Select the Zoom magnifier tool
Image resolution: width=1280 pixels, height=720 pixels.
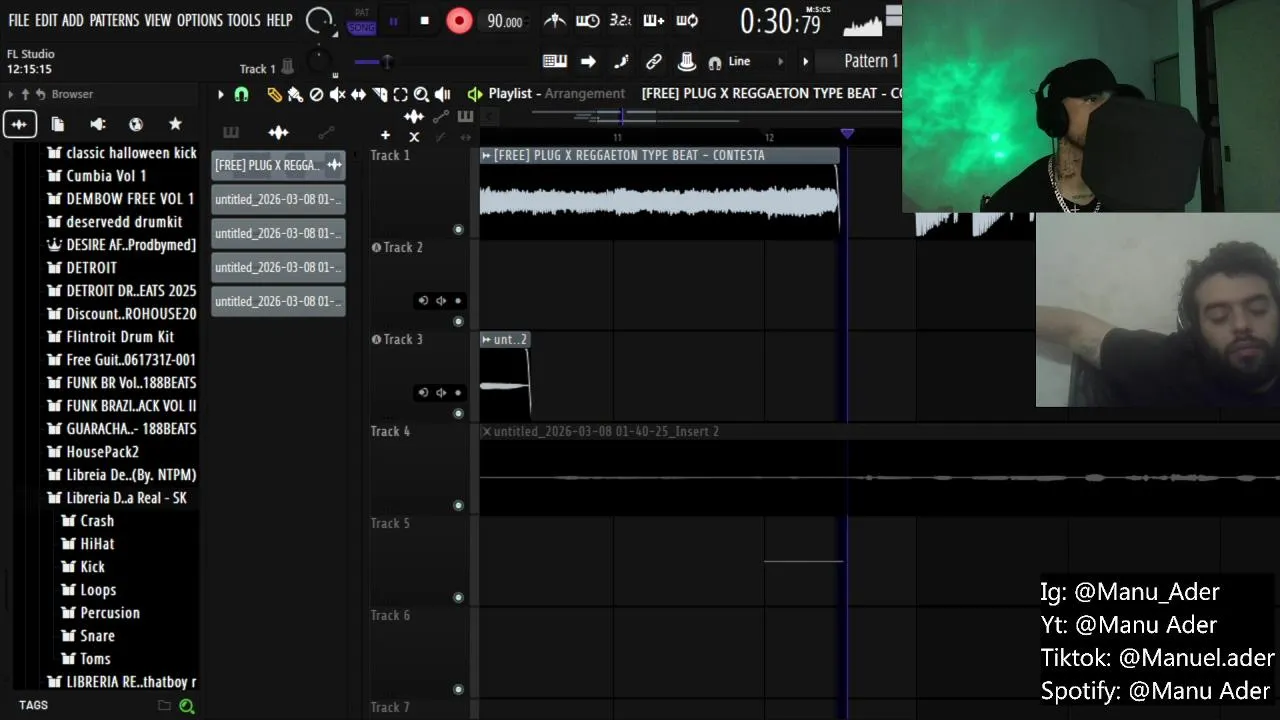coord(421,94)
